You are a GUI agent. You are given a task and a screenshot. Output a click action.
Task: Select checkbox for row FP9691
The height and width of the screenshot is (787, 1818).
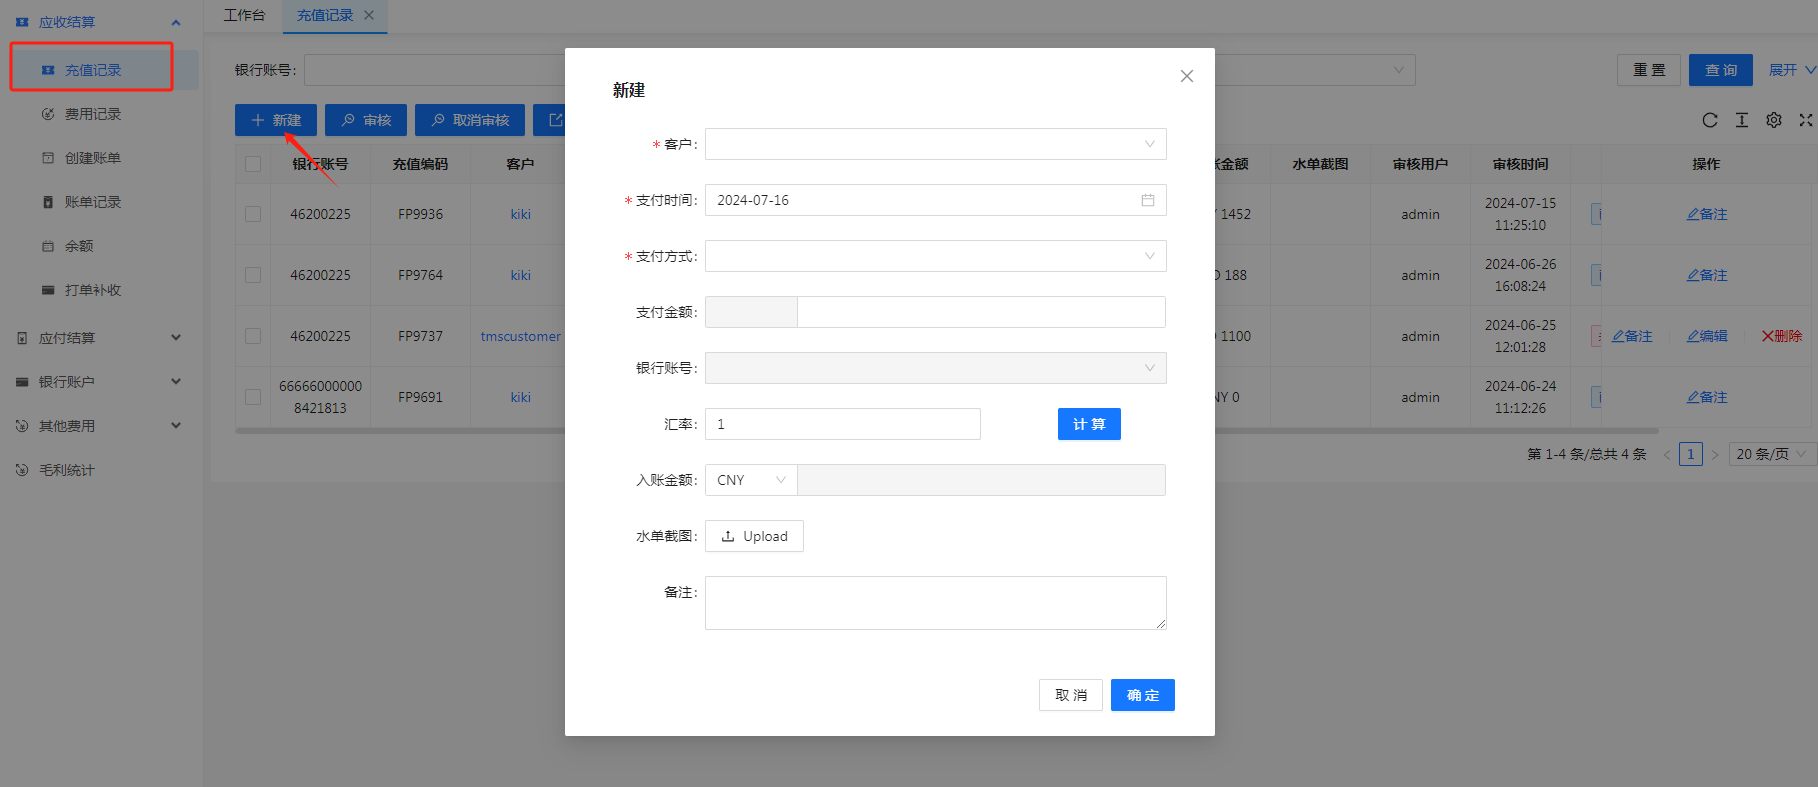click(253, 397)
